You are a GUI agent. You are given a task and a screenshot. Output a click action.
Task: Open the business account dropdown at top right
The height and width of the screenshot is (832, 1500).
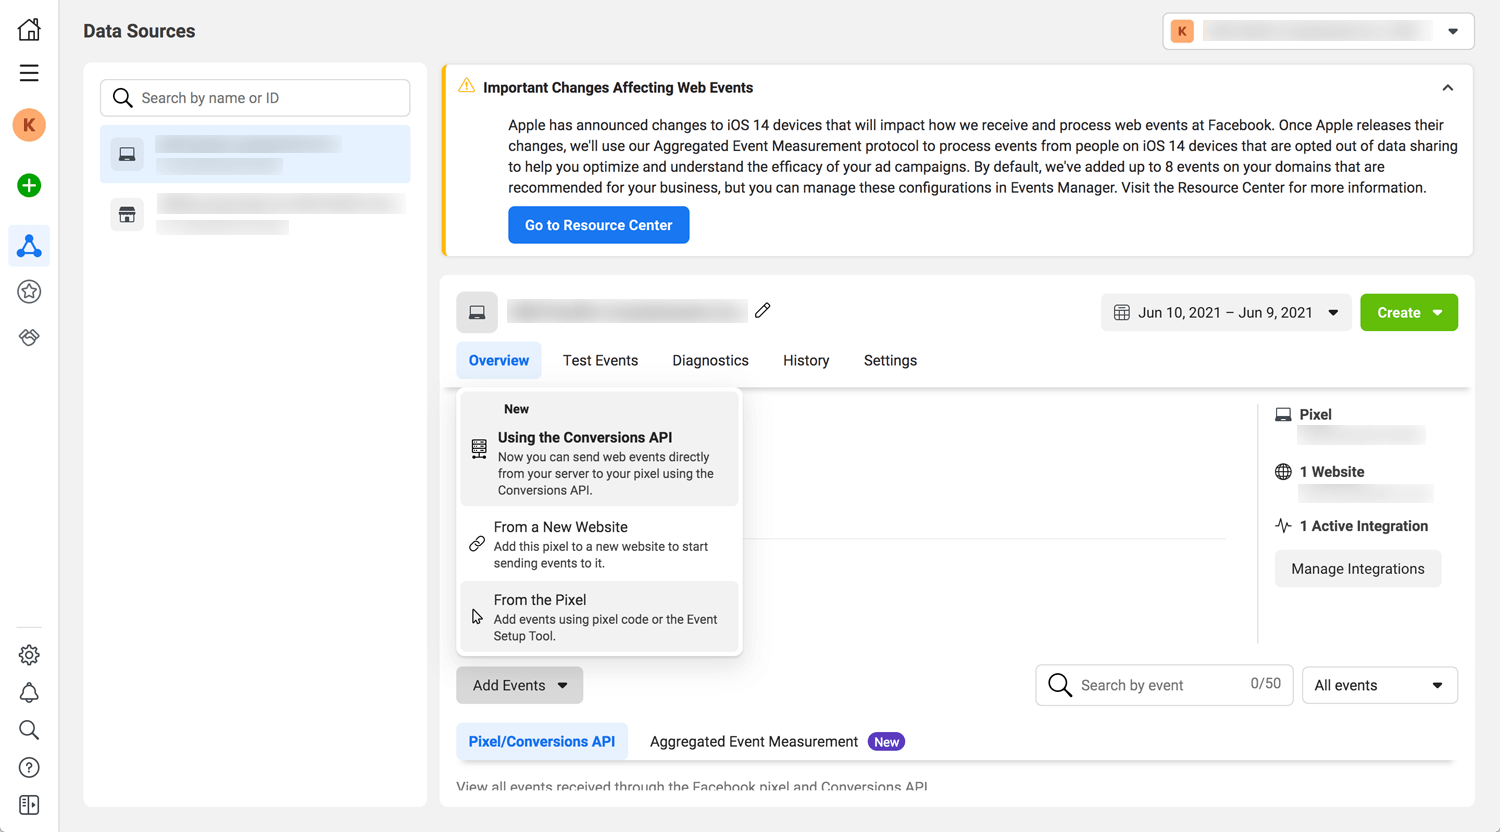coord(1318,31)
